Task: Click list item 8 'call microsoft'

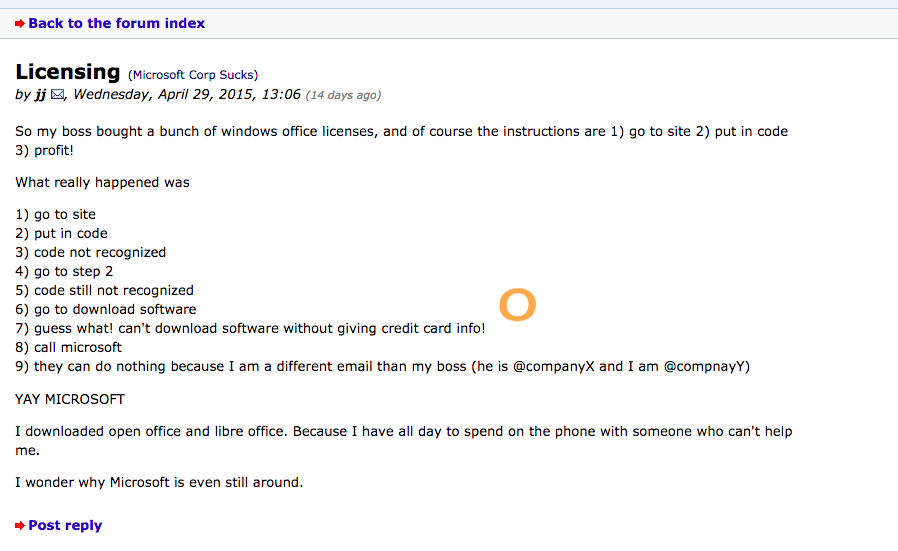Action: pyautogui.click(x=69, y=348)
